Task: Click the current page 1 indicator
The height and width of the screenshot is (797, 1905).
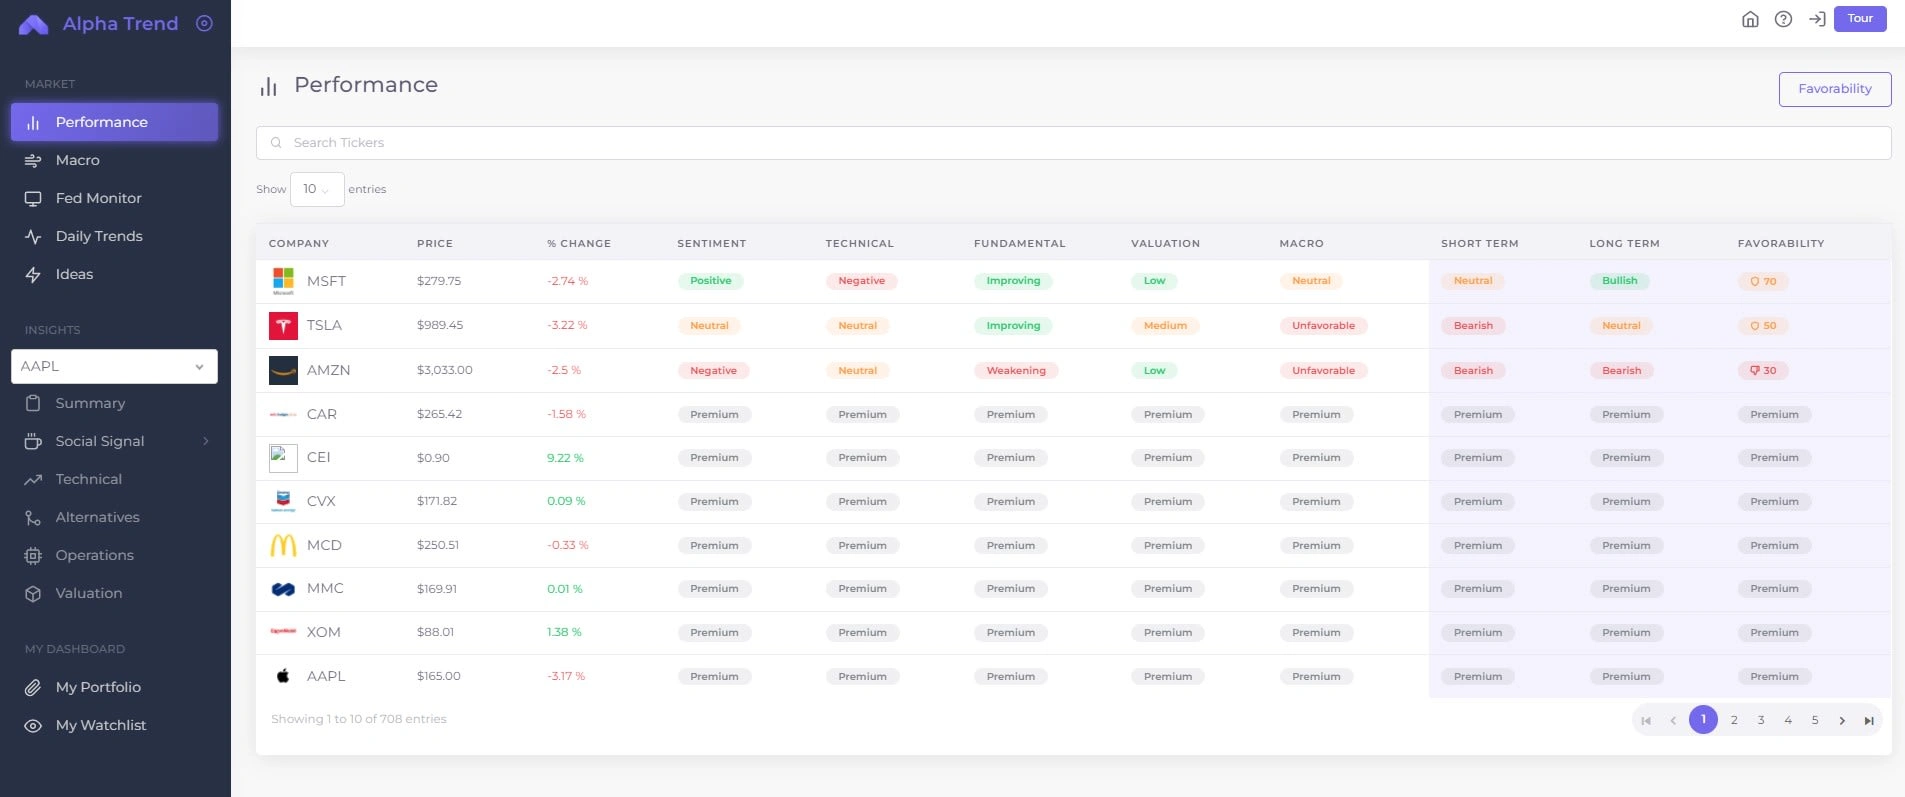Action: pos(1703,719)
